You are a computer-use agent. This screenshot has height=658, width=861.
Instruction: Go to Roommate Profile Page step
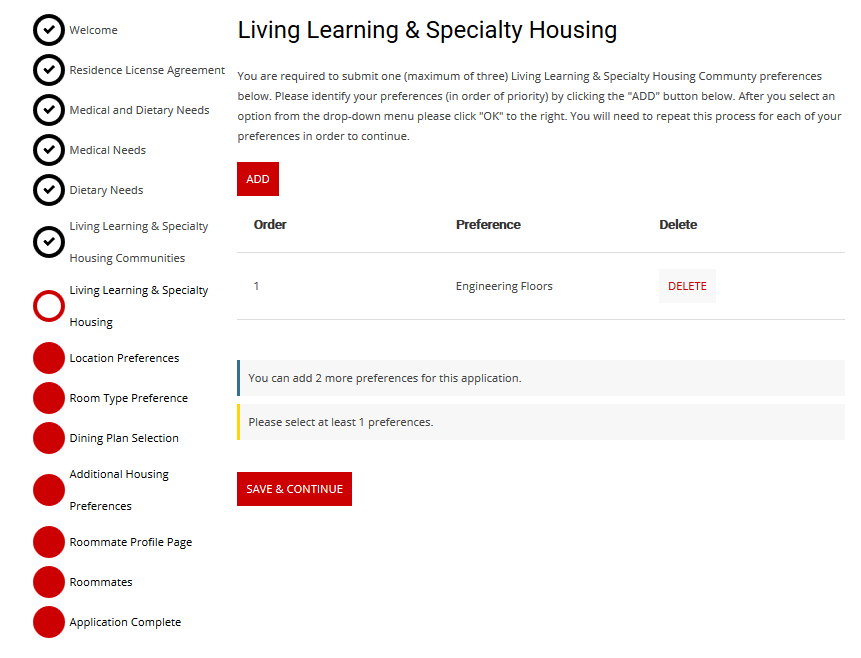coord(130,542)
